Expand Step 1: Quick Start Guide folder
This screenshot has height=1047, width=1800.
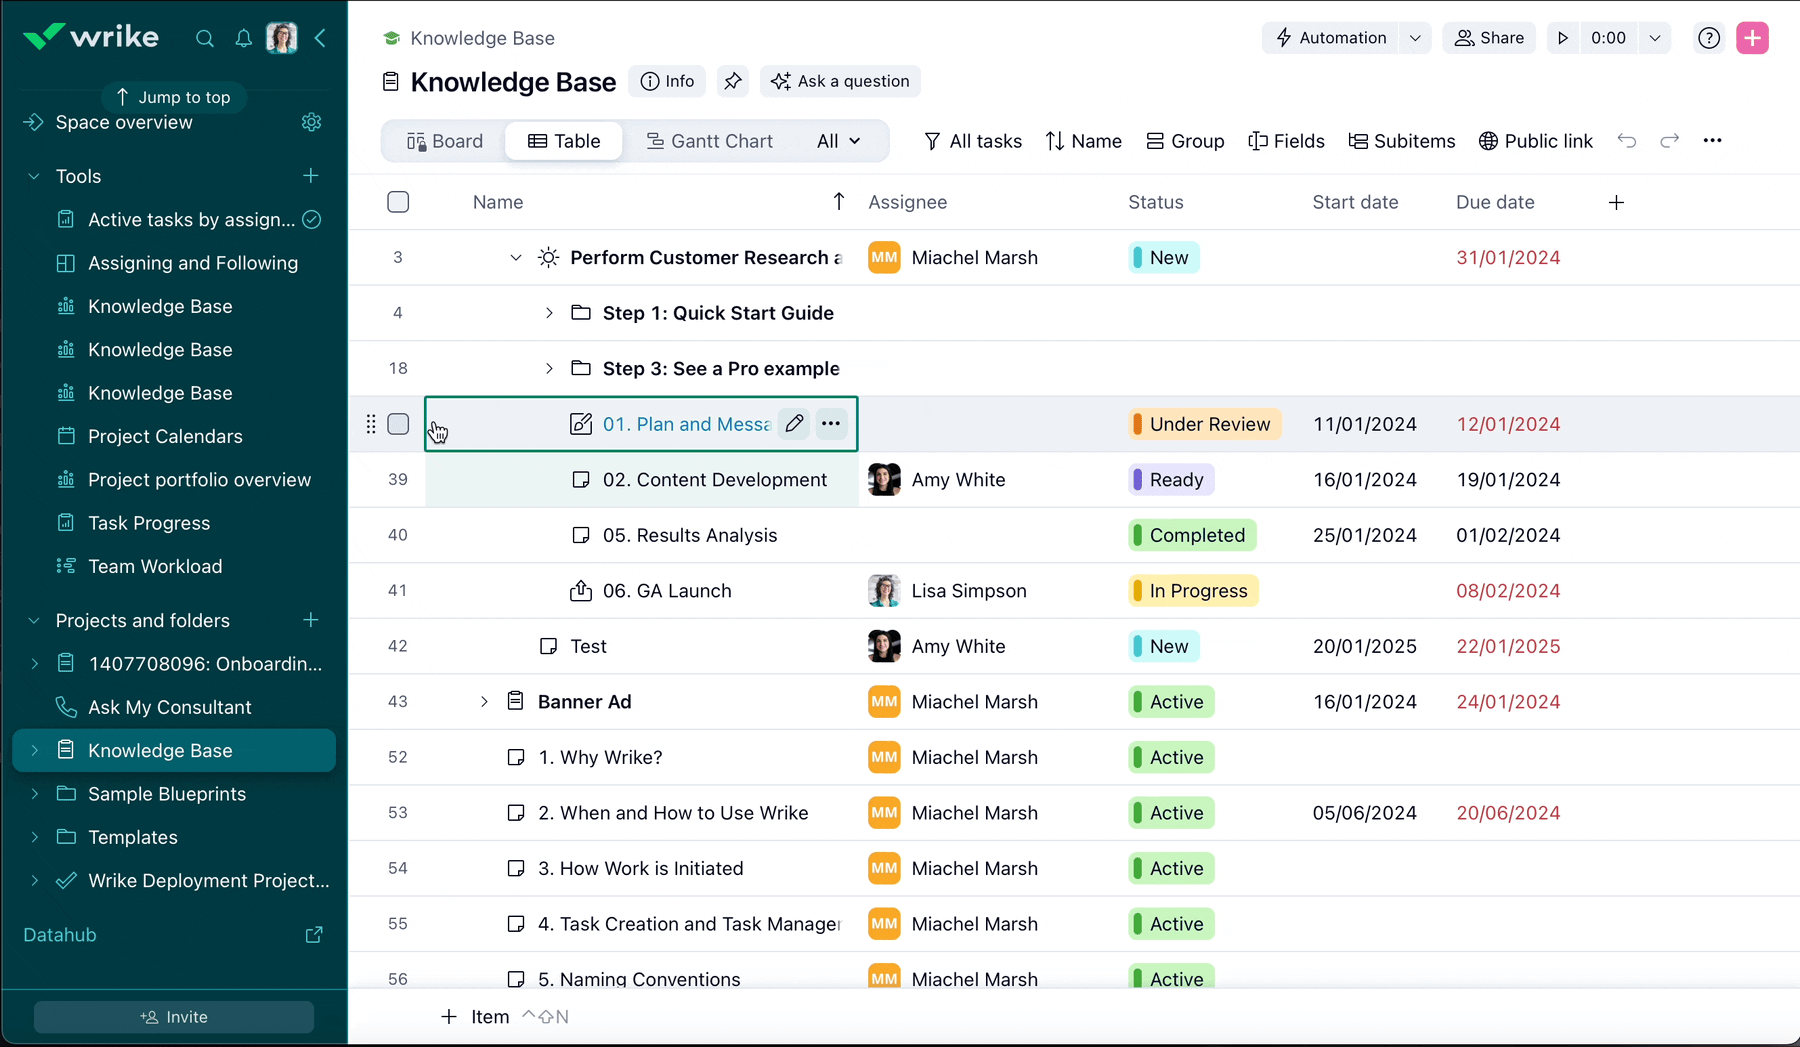(549, 313)
